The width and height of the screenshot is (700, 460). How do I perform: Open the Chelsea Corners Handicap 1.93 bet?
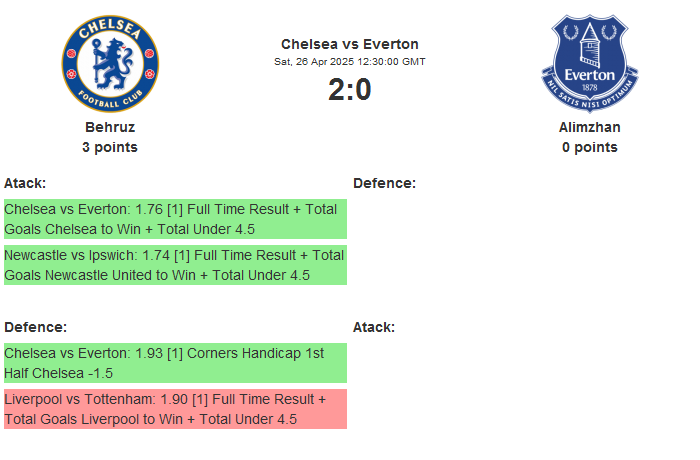tap(175, 363)
